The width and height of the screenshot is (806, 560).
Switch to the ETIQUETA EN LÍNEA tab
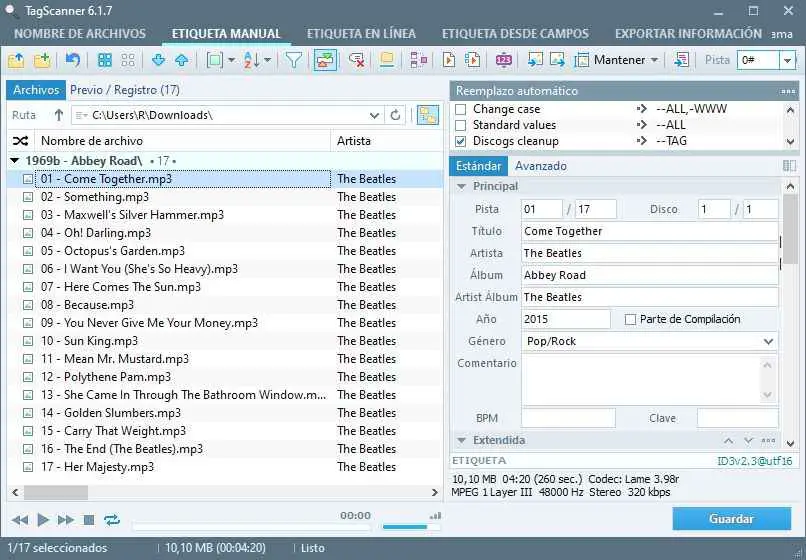point(360,33)
